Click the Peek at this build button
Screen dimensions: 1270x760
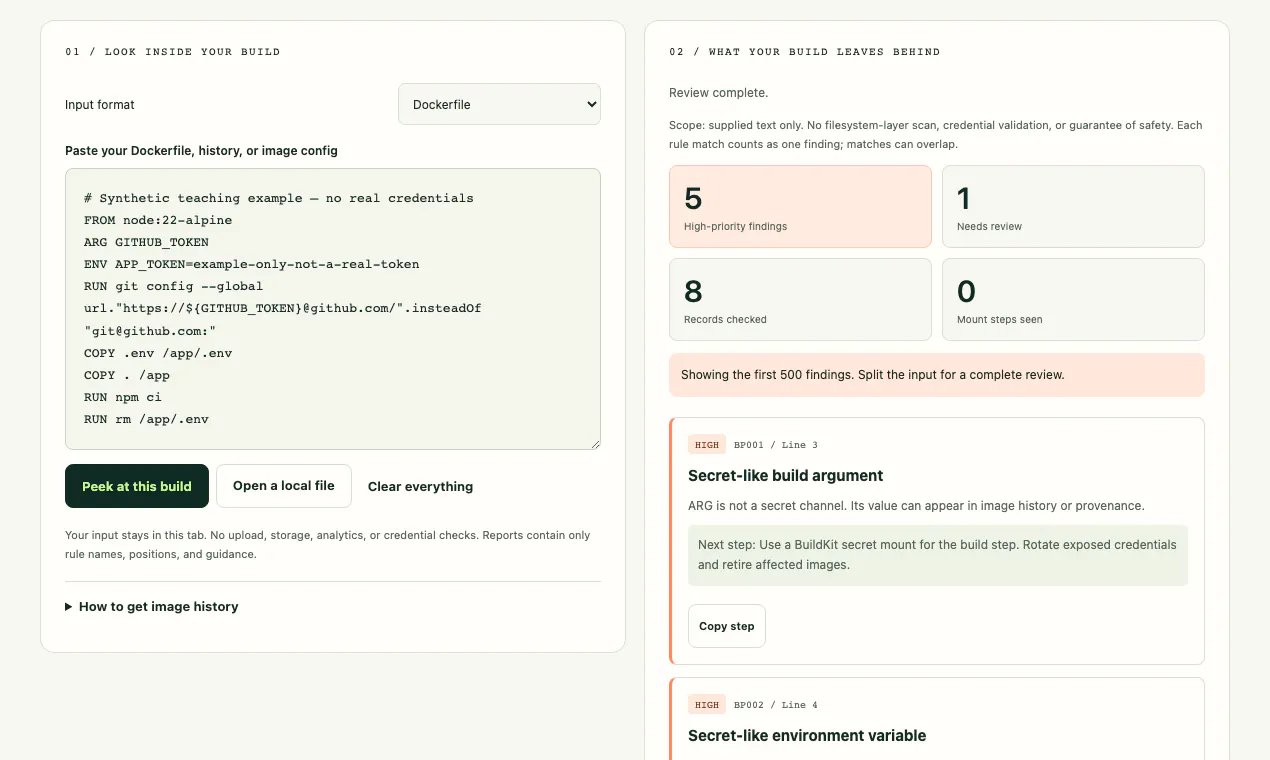(x=137, y=486)
